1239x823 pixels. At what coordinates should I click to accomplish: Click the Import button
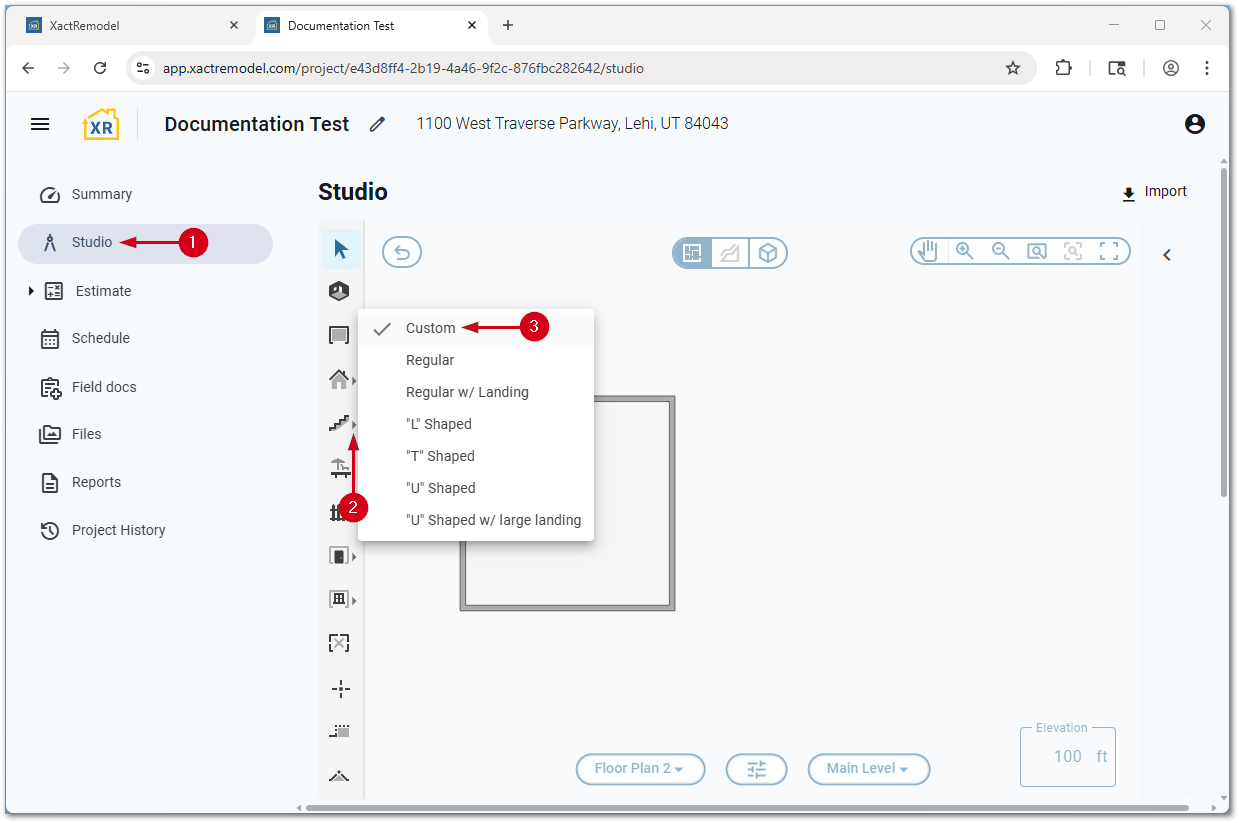[x=1154, y=192]
